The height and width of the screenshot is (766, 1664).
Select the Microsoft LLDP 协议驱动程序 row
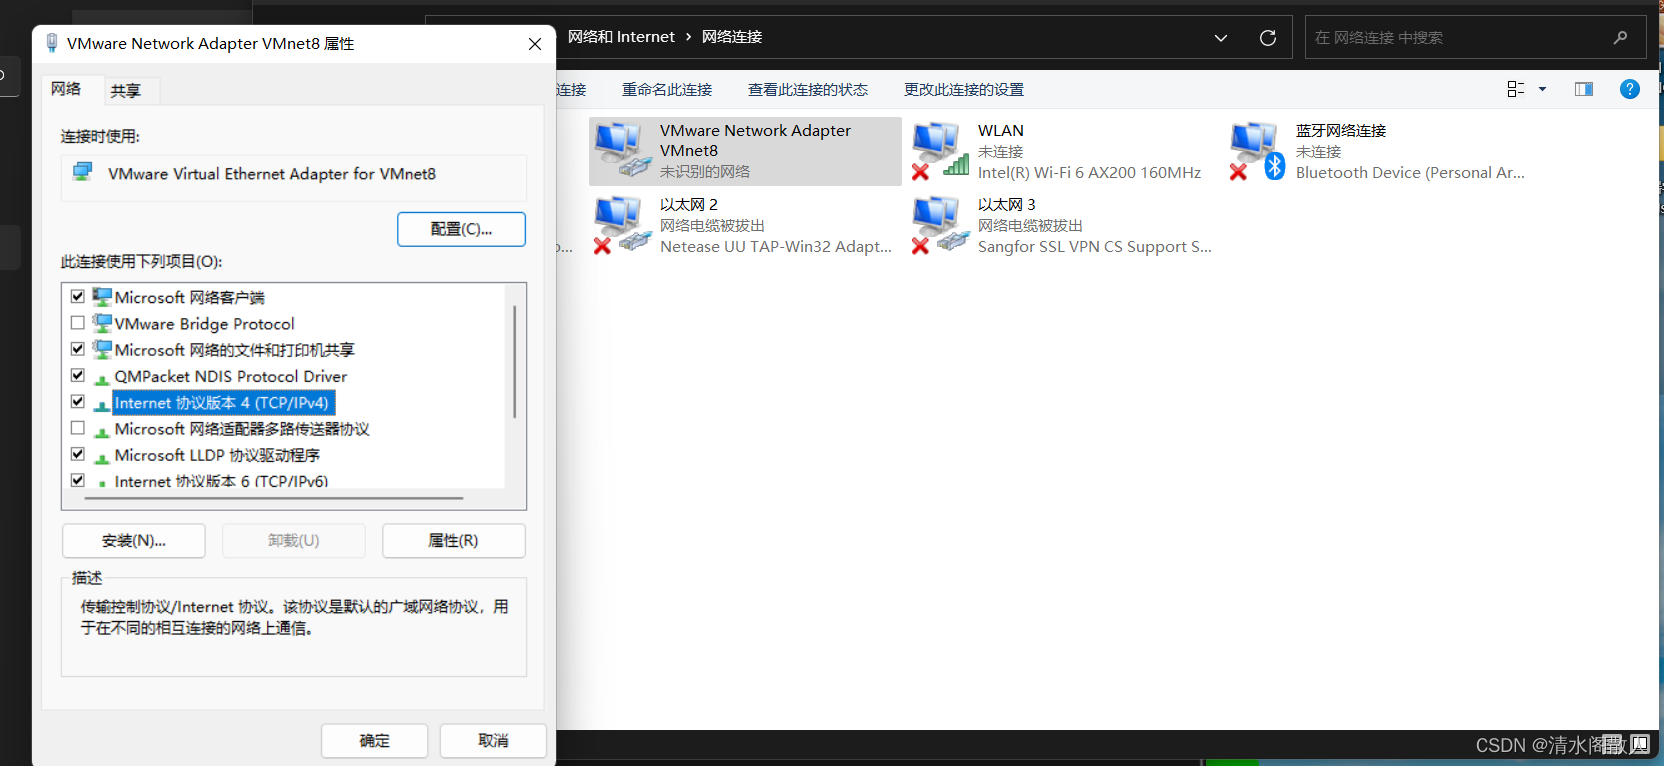click(x=217, y=455)
